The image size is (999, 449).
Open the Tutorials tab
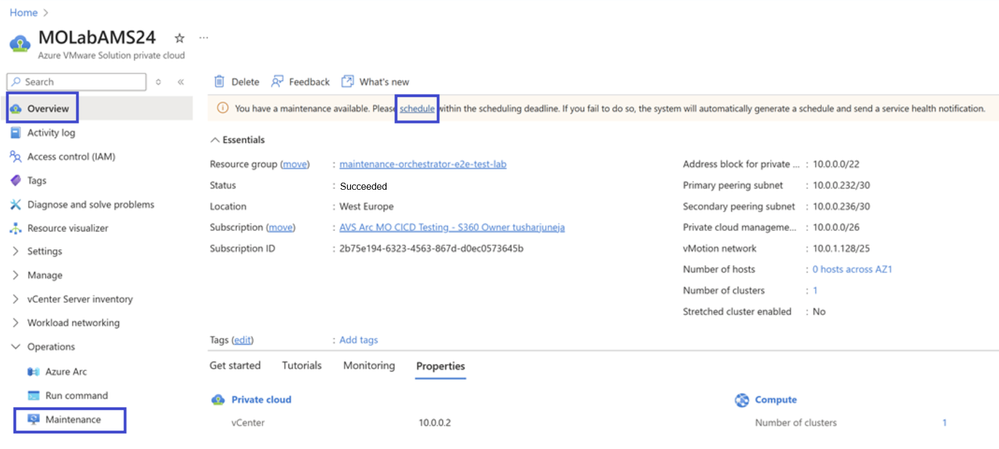click(302, 366)
